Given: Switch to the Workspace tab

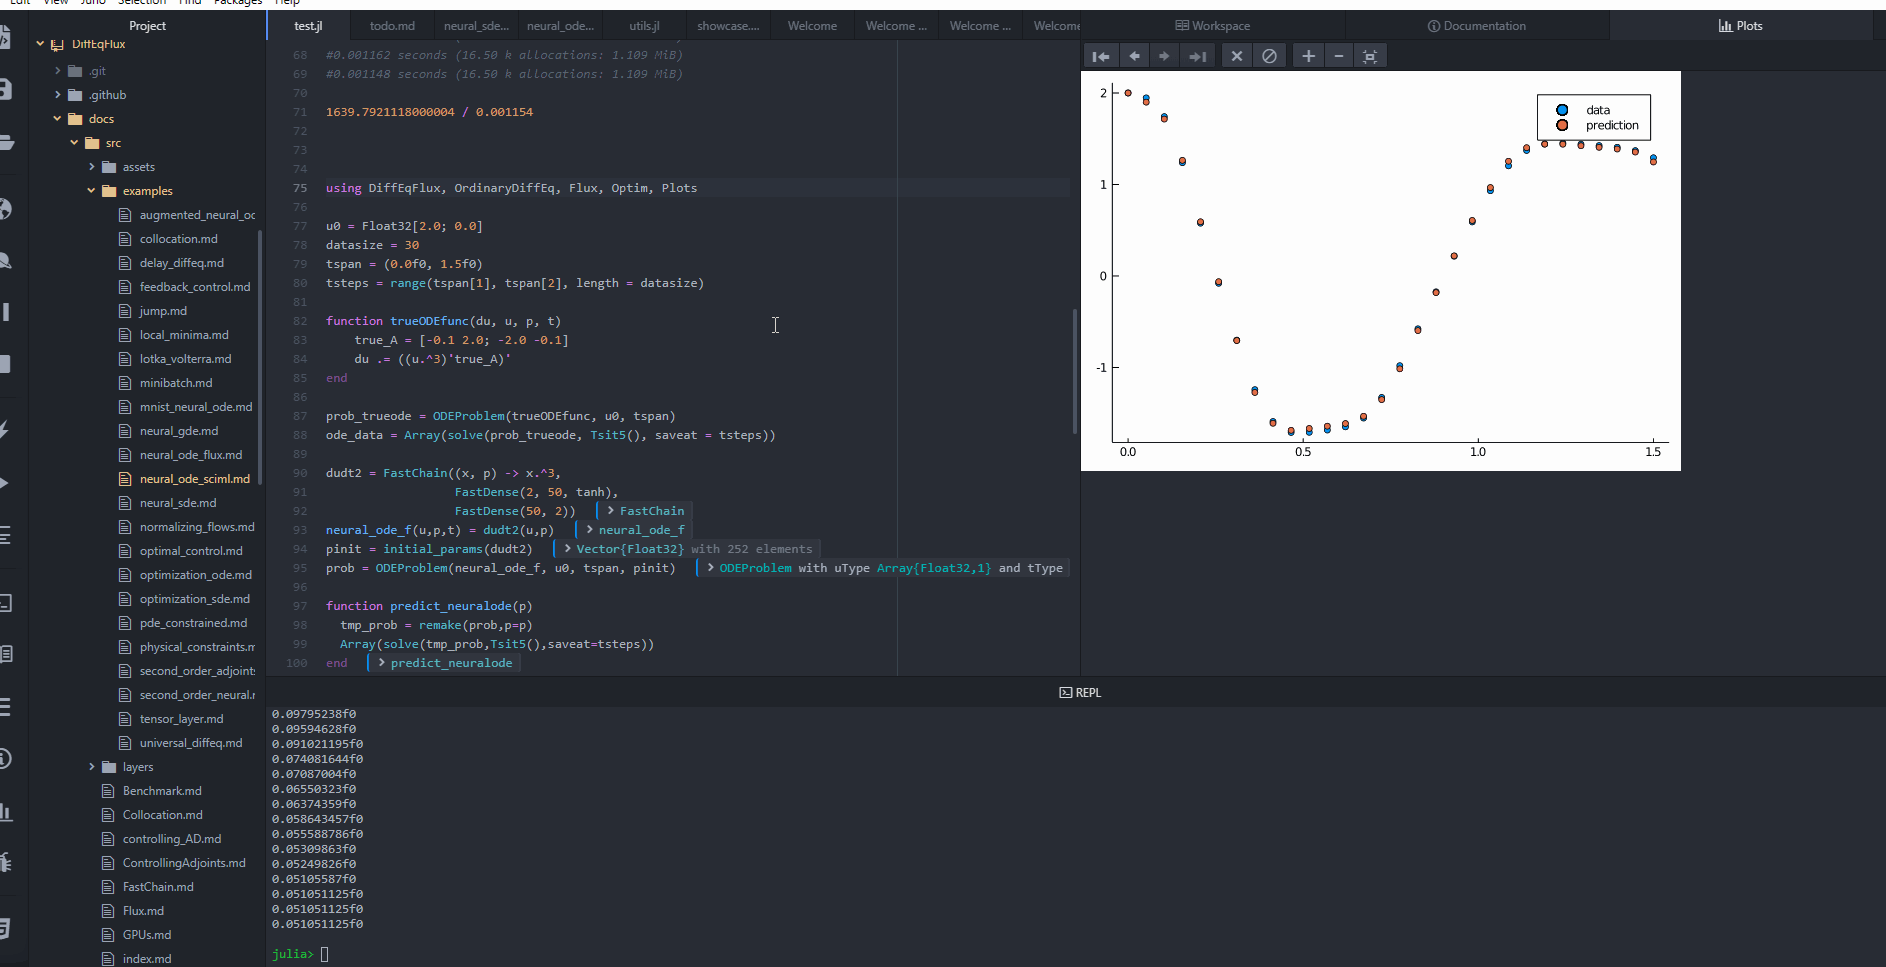Looking at the screenshot, I should click(x=1212, y=26).
